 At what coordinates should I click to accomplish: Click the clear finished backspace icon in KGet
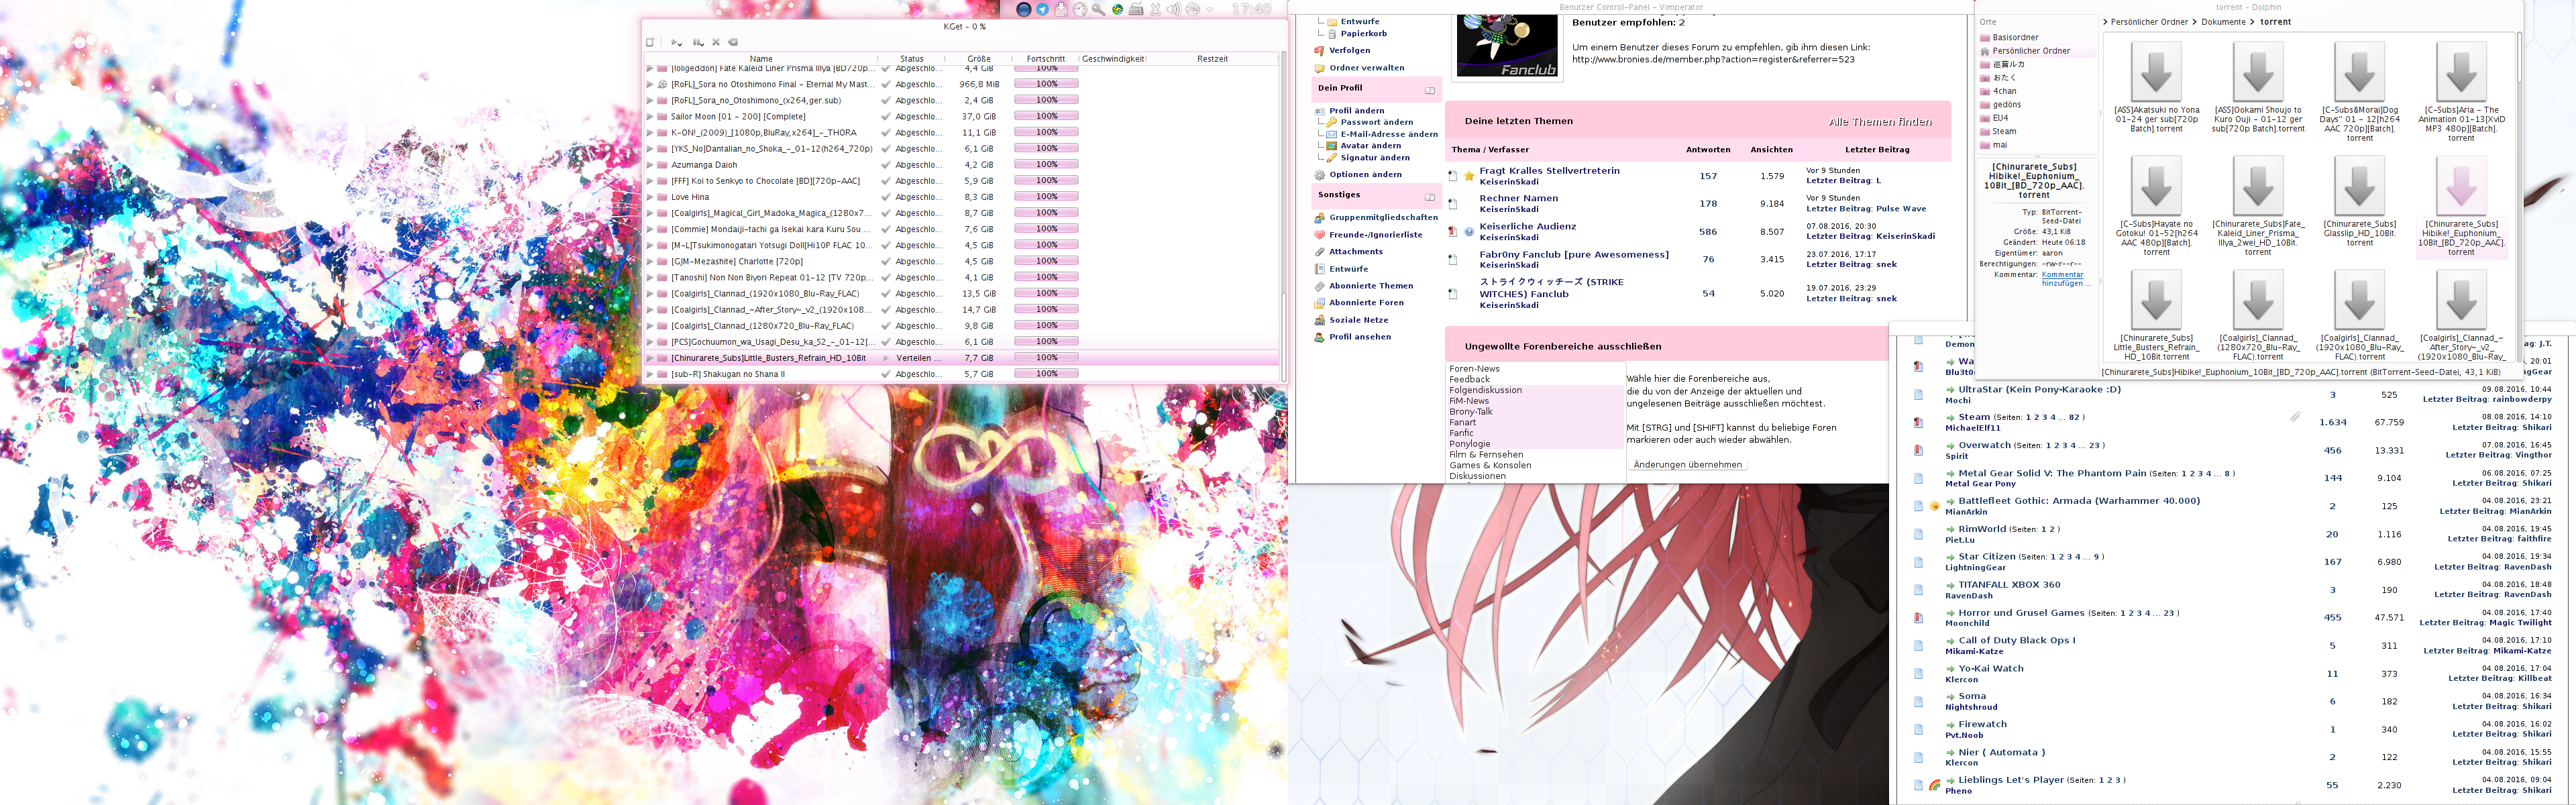point(733,42)
